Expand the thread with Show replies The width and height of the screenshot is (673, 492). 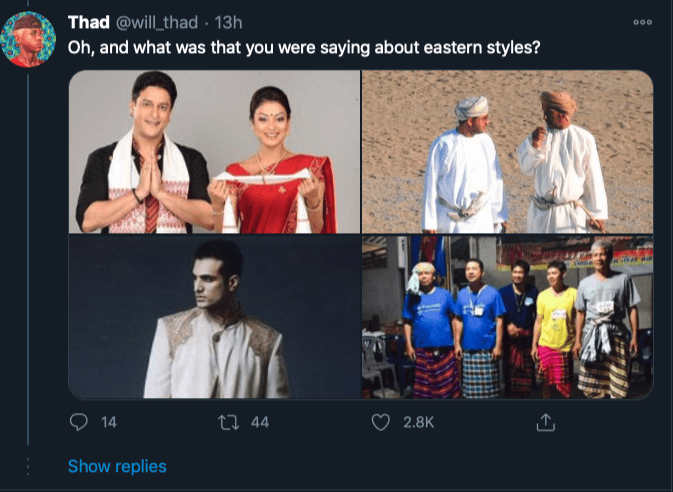click(x=117, y=466)
